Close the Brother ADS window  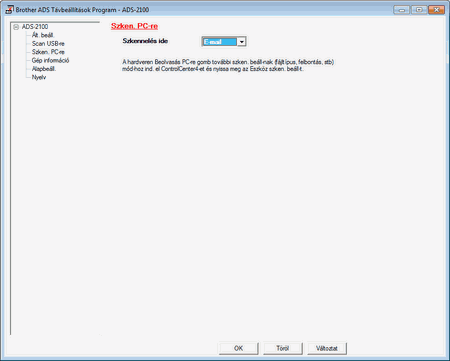coord(436,10)
